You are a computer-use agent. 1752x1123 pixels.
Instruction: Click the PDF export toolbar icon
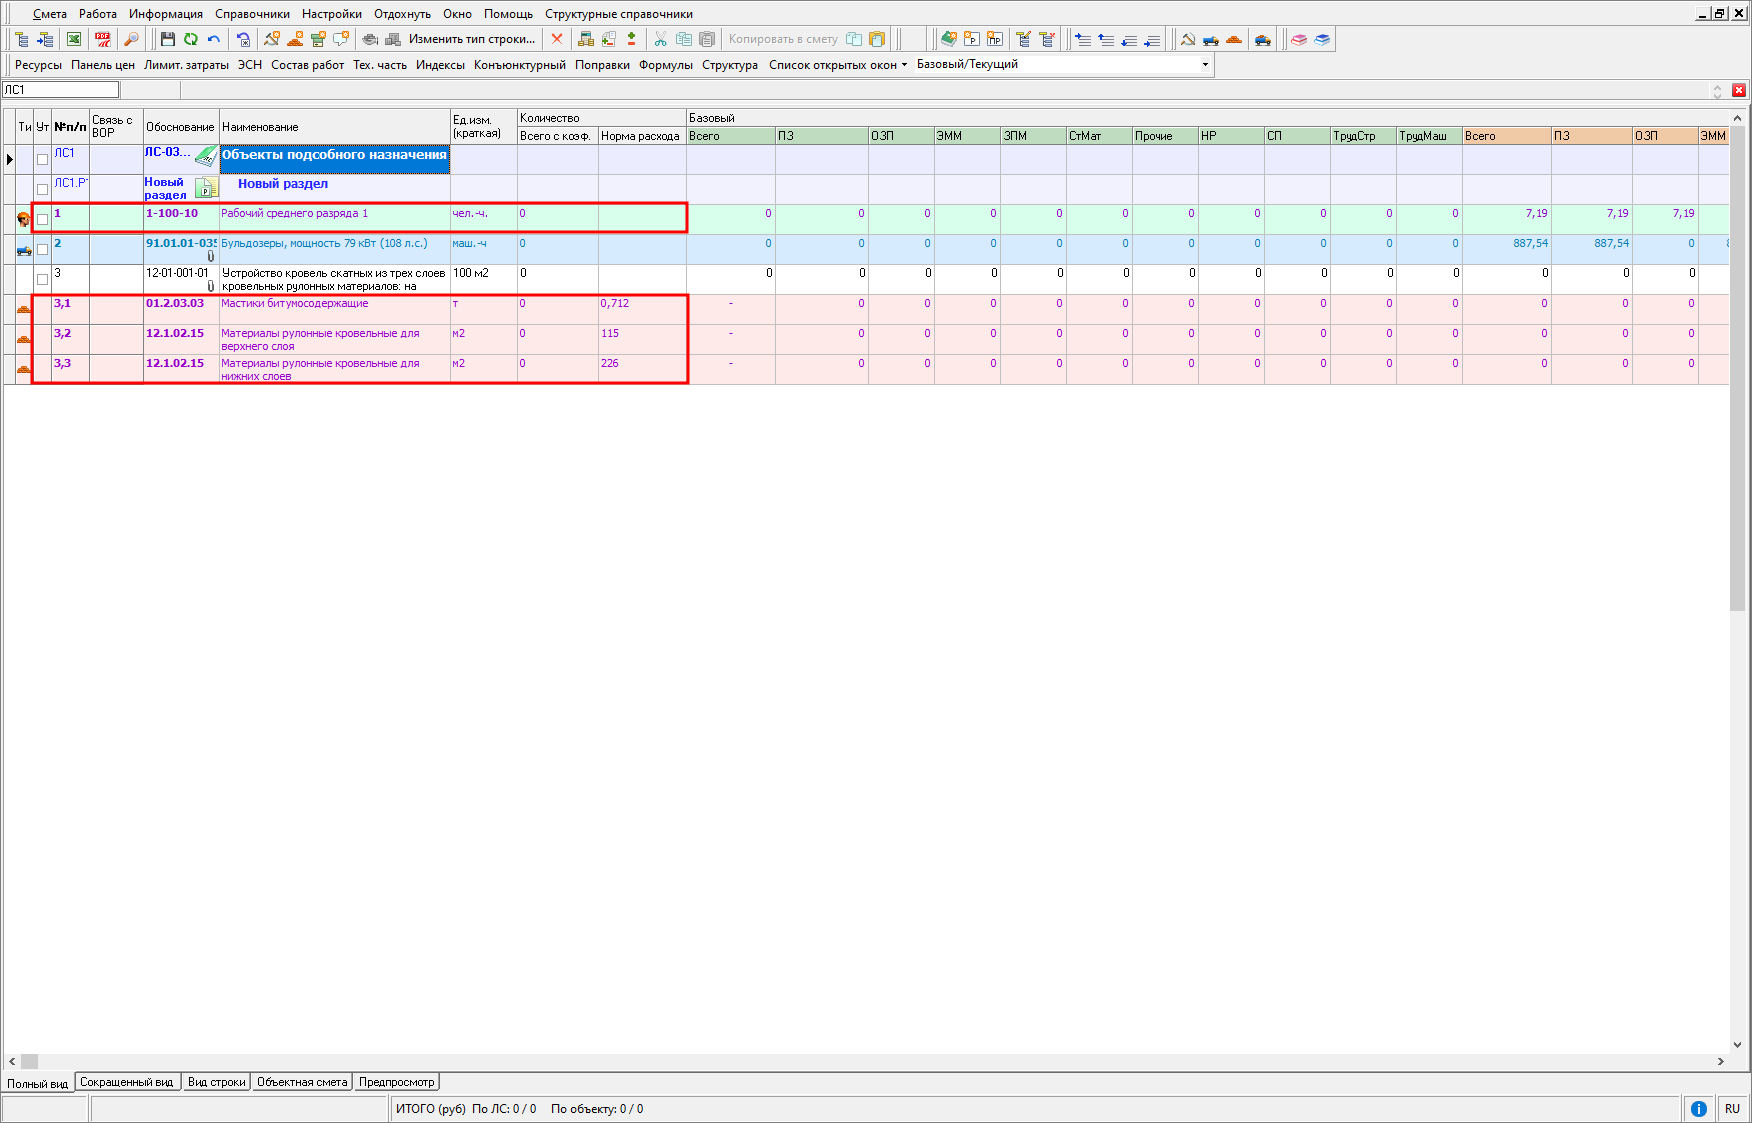tap(103, 39)
